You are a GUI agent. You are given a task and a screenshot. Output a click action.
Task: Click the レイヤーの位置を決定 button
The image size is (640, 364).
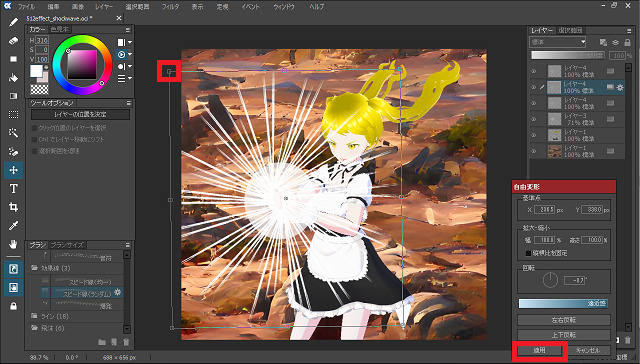point(80,115)
